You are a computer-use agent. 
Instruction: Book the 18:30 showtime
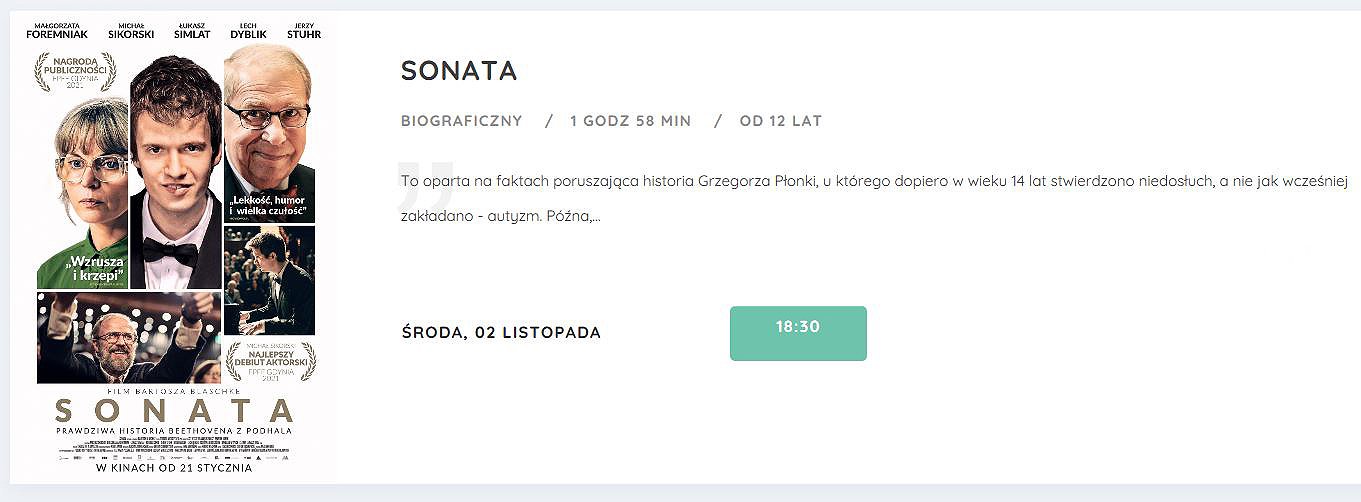tap(798, 333)
